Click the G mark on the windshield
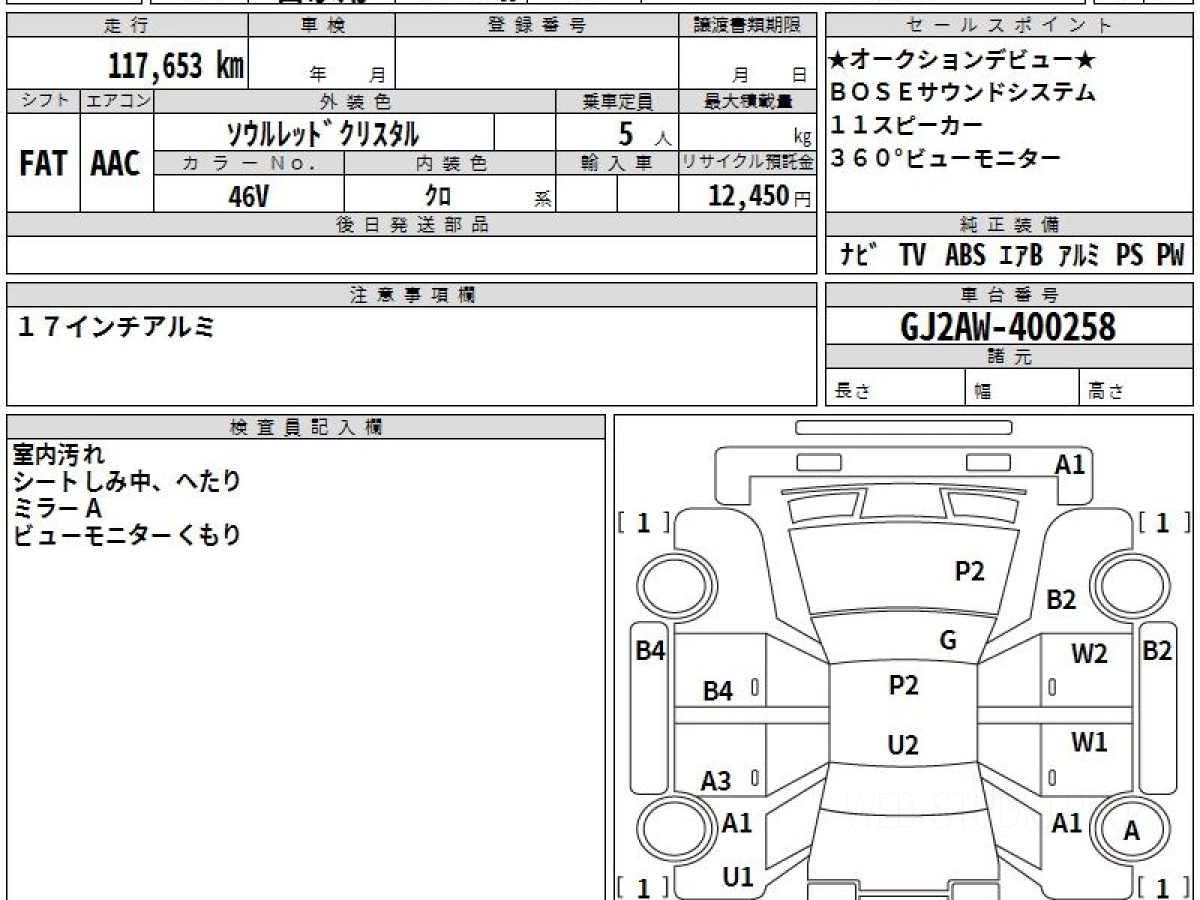The width and height of the screenshot is (1200, 900). (948, 640)
